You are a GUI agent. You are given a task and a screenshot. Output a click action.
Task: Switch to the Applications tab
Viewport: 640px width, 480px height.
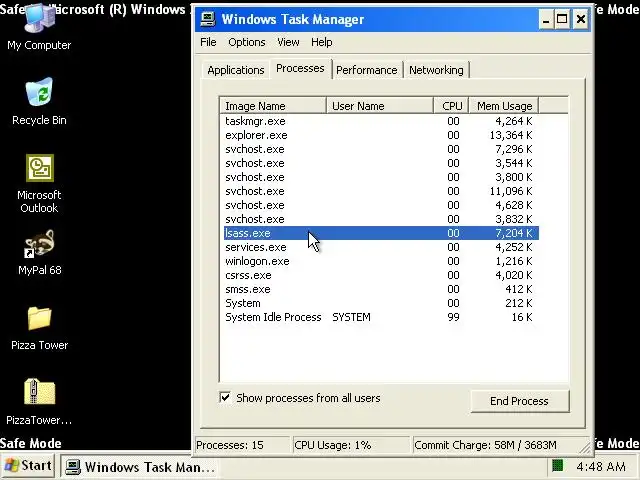tap(236, 70)
